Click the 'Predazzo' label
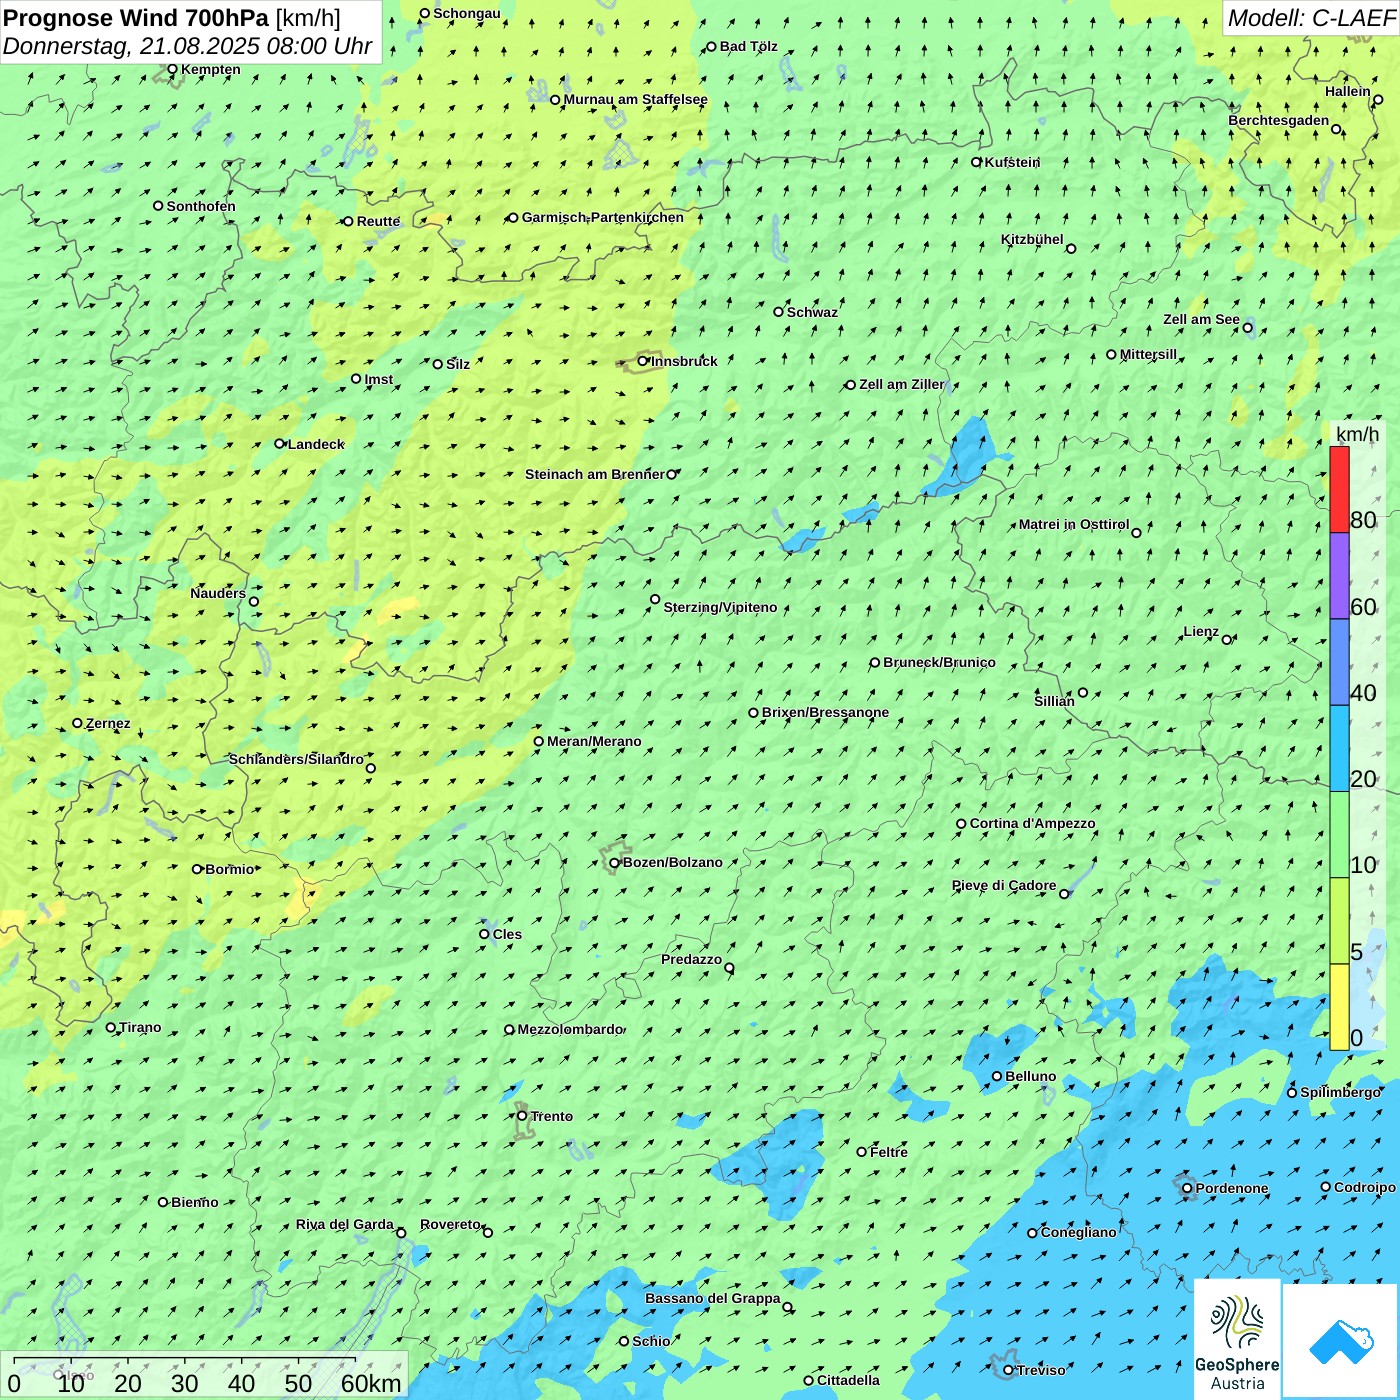This screenshot has height=1400, width=1400. (691, 959)
